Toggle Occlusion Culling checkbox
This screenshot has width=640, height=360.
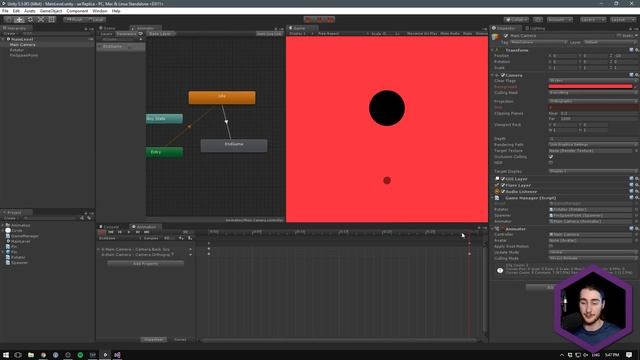click(551, 157)
